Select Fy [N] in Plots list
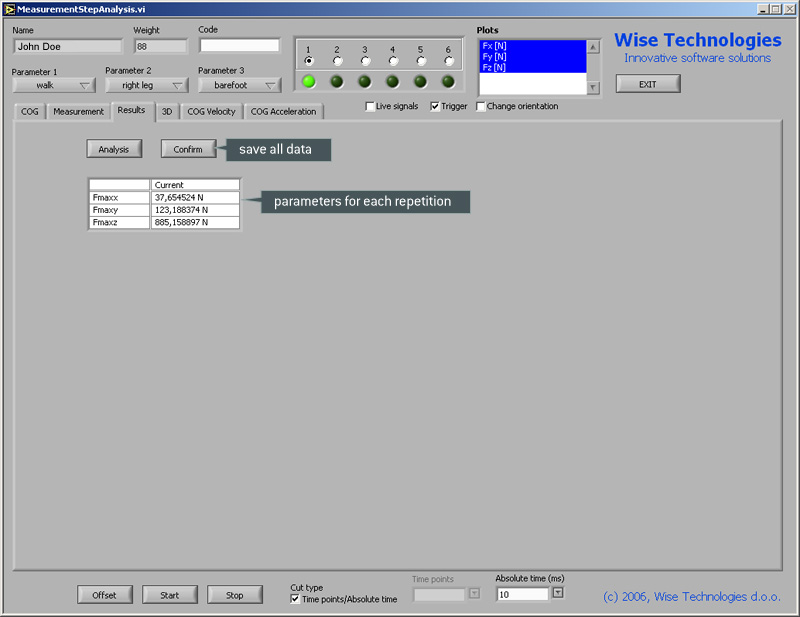The width and height of the screenshot is (800, 617). click(x=533, y=56)
